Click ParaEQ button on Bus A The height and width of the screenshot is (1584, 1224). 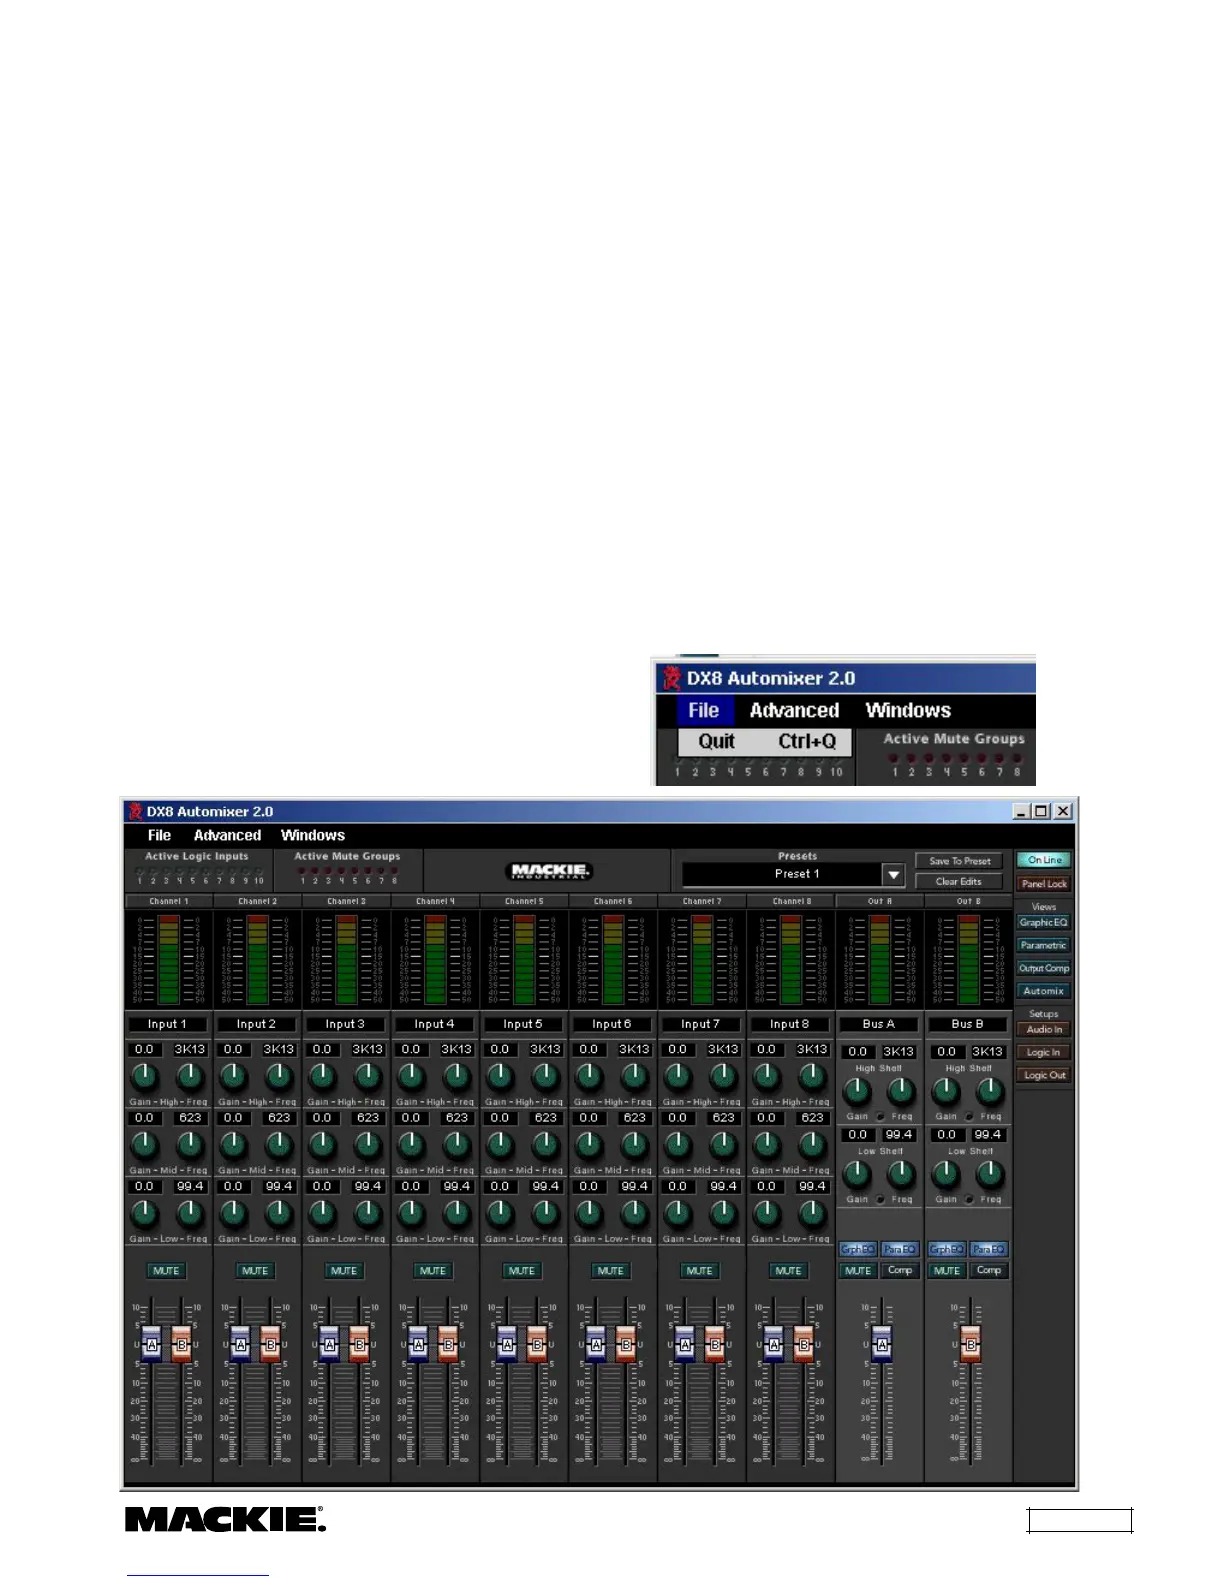900,1249
